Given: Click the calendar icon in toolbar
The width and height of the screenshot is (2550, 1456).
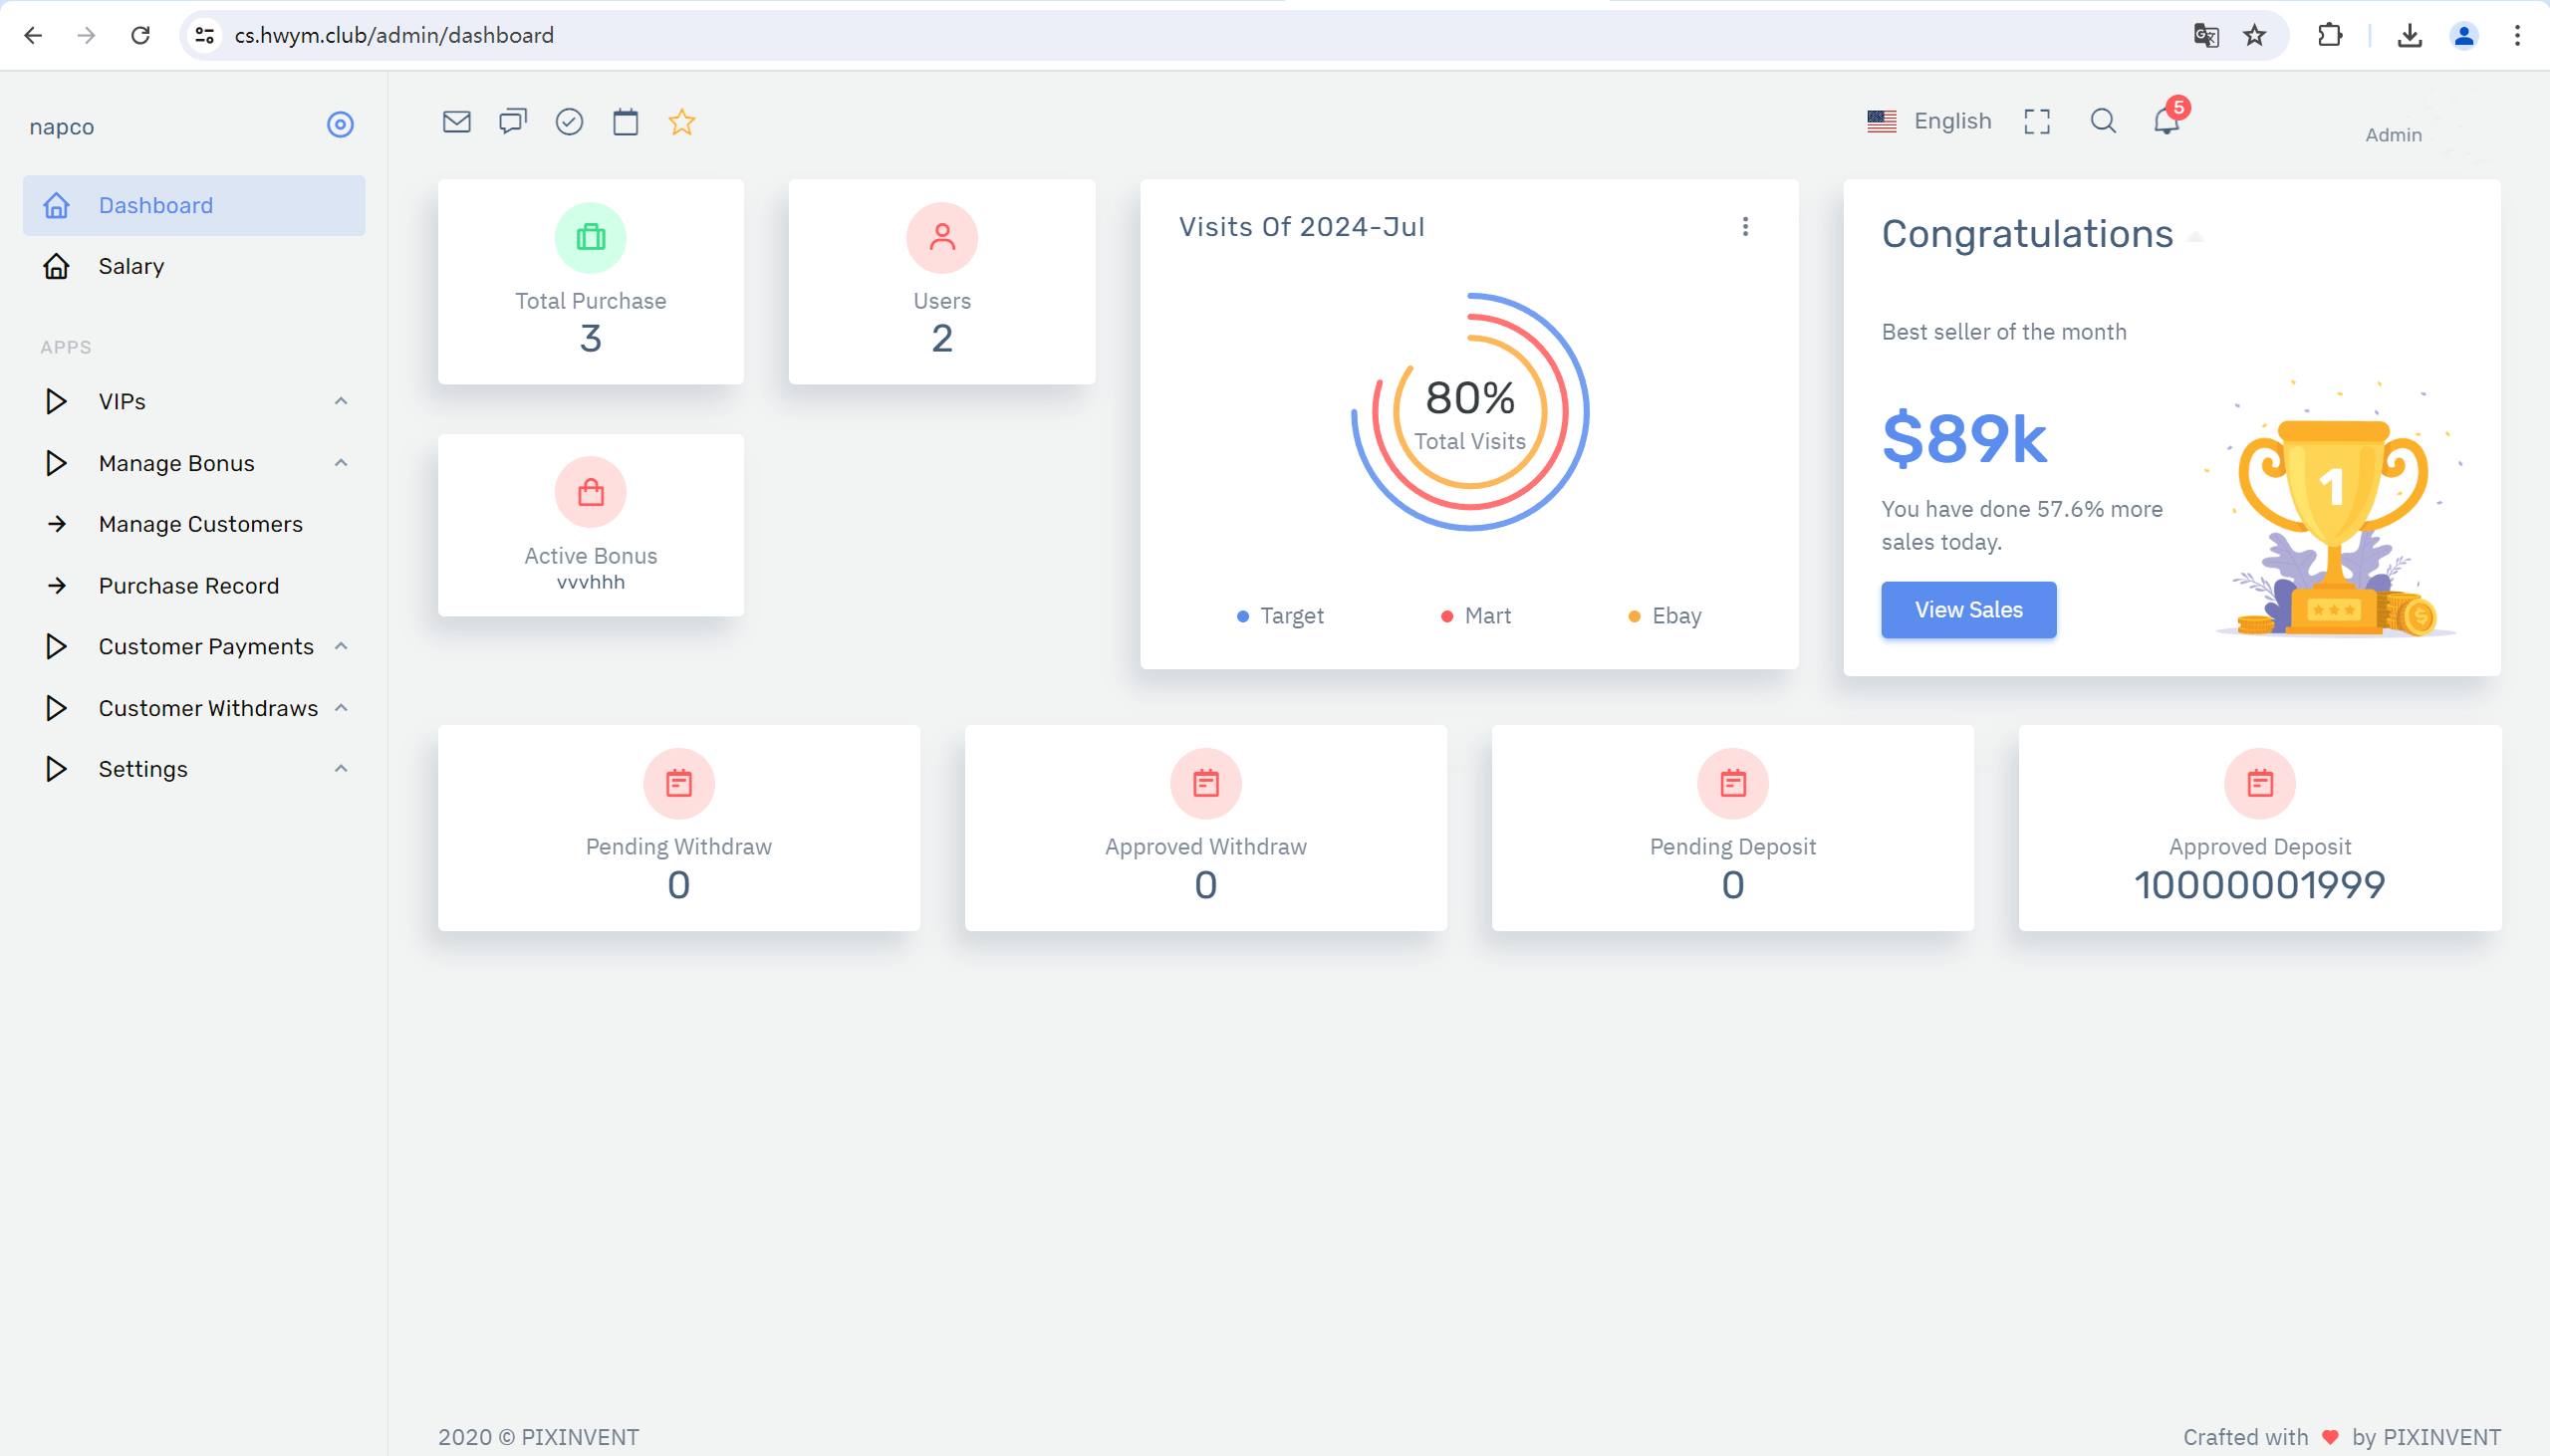Looking at the screenshot, I should (627, 121).
